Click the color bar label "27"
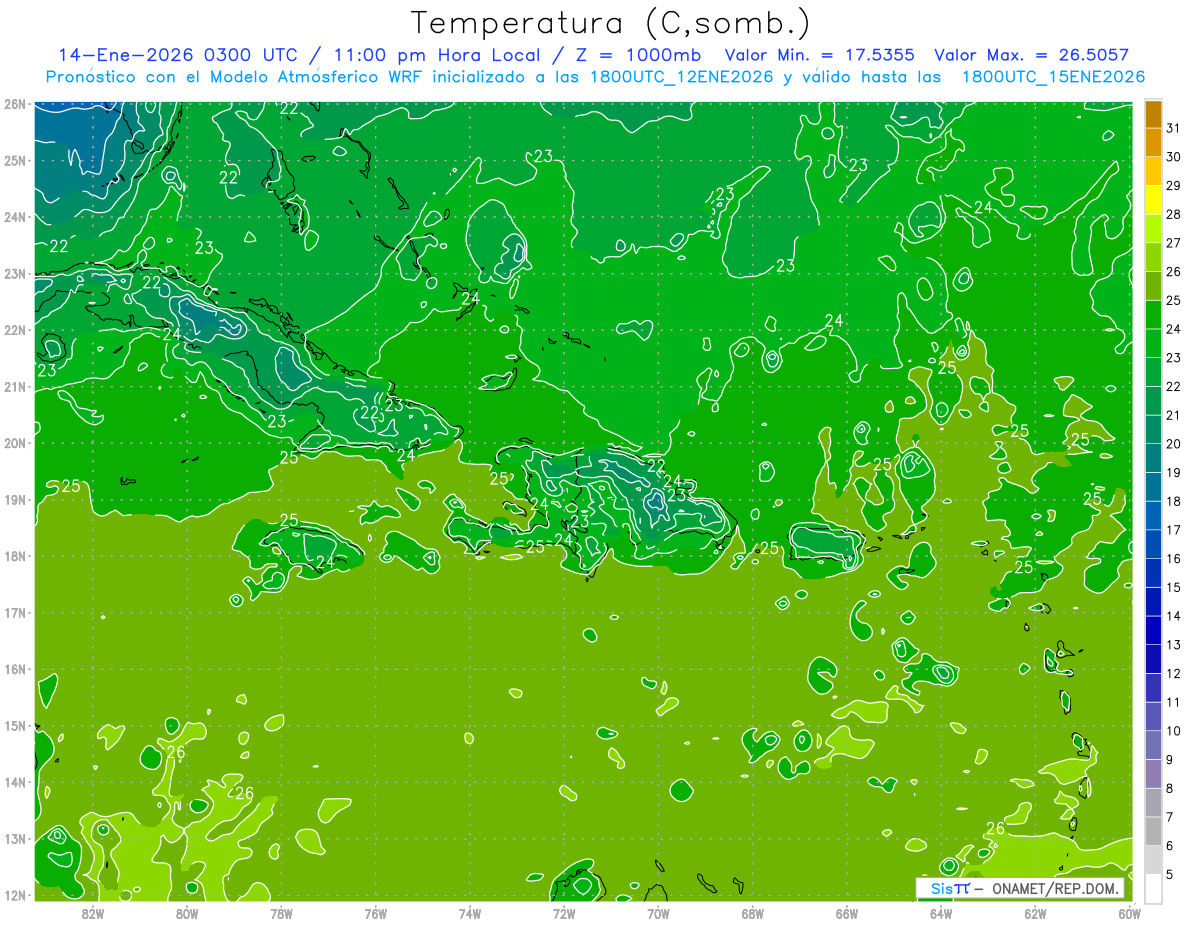This screenshot has width=1200, height=927. pyautogui.click(x=1173, y=243)
